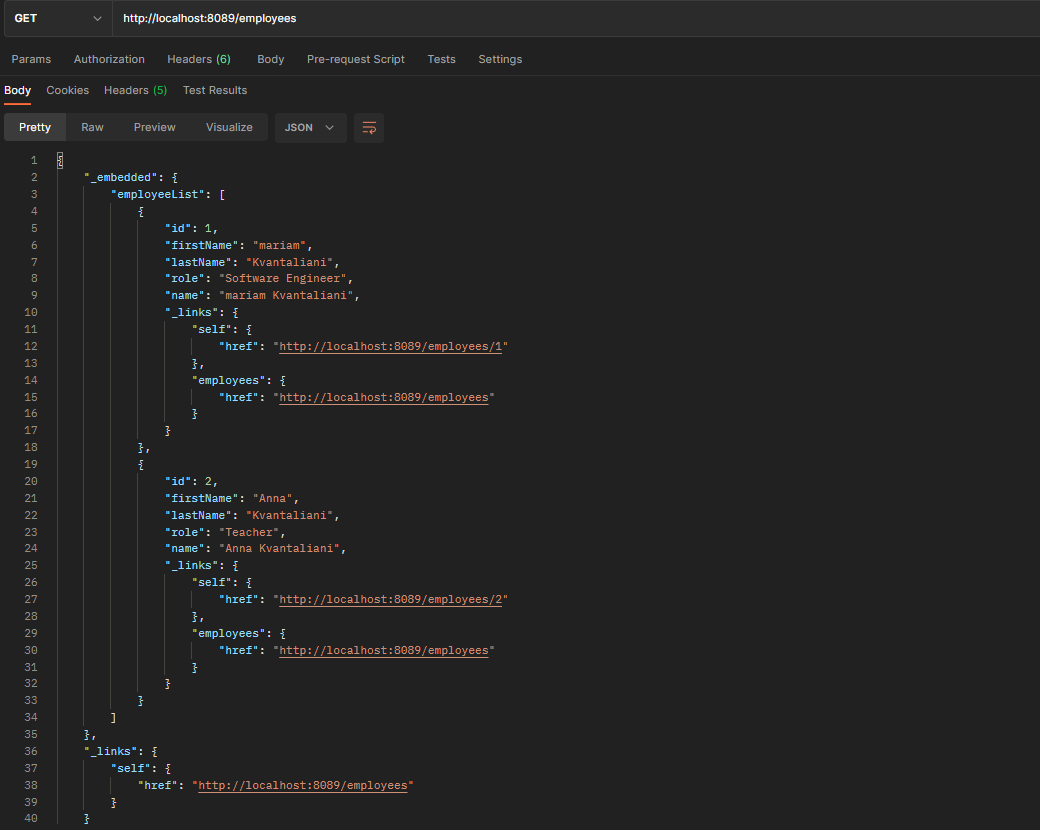1040x830 pixels.
Task: Click the "mariam" firstName value
Action: click(x=279, y=245)
